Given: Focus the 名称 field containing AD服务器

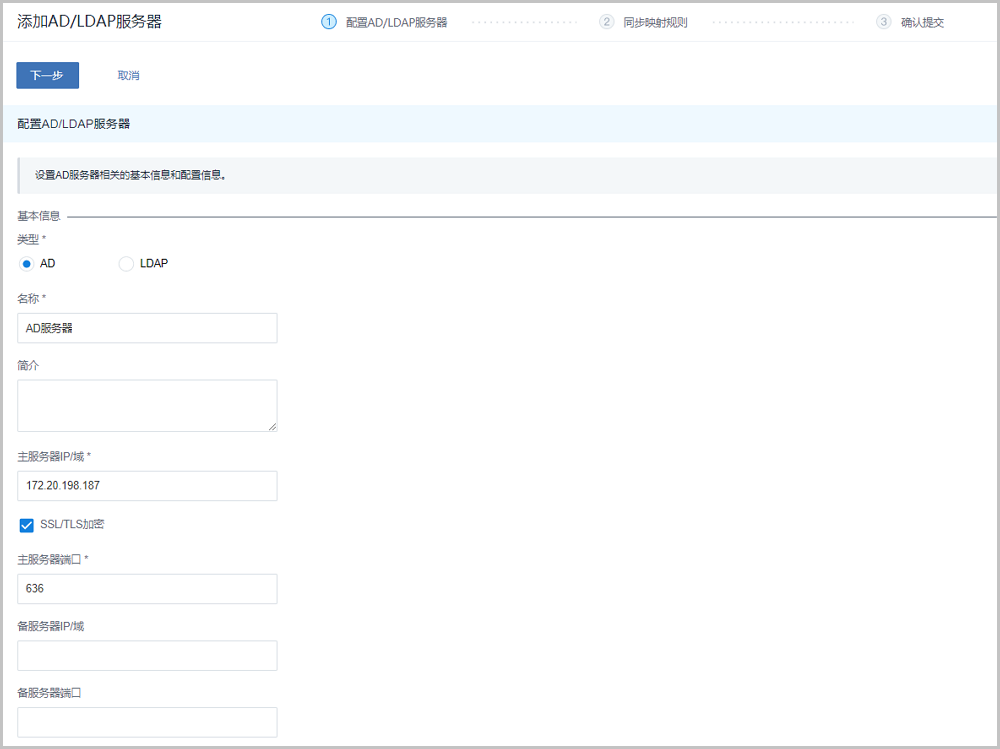Looking at the screenshot, I should click(147, 328).
